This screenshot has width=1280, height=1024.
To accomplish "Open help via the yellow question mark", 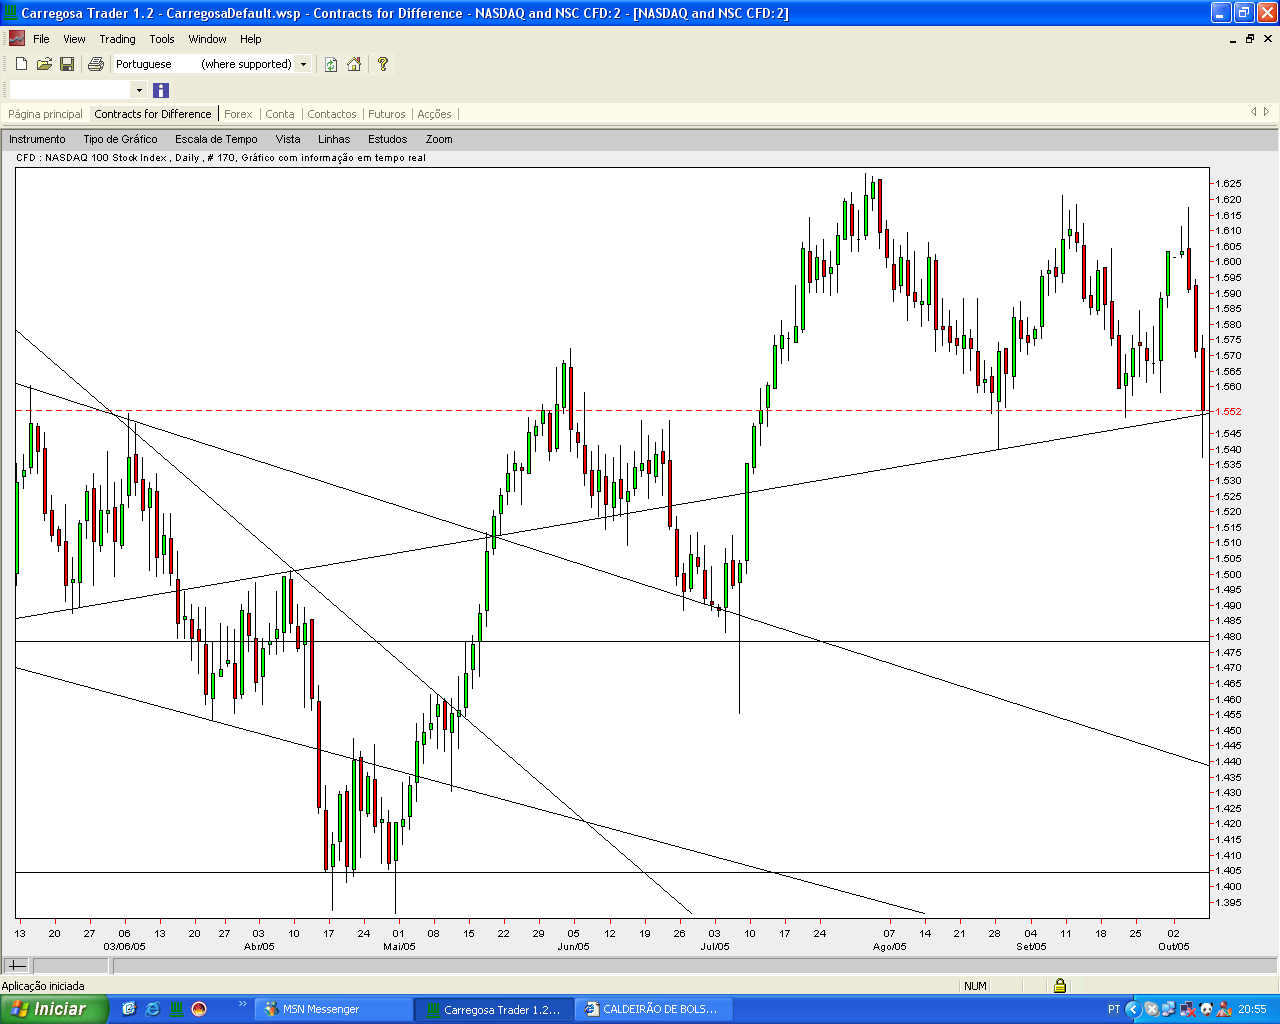I will coord(382,64).
